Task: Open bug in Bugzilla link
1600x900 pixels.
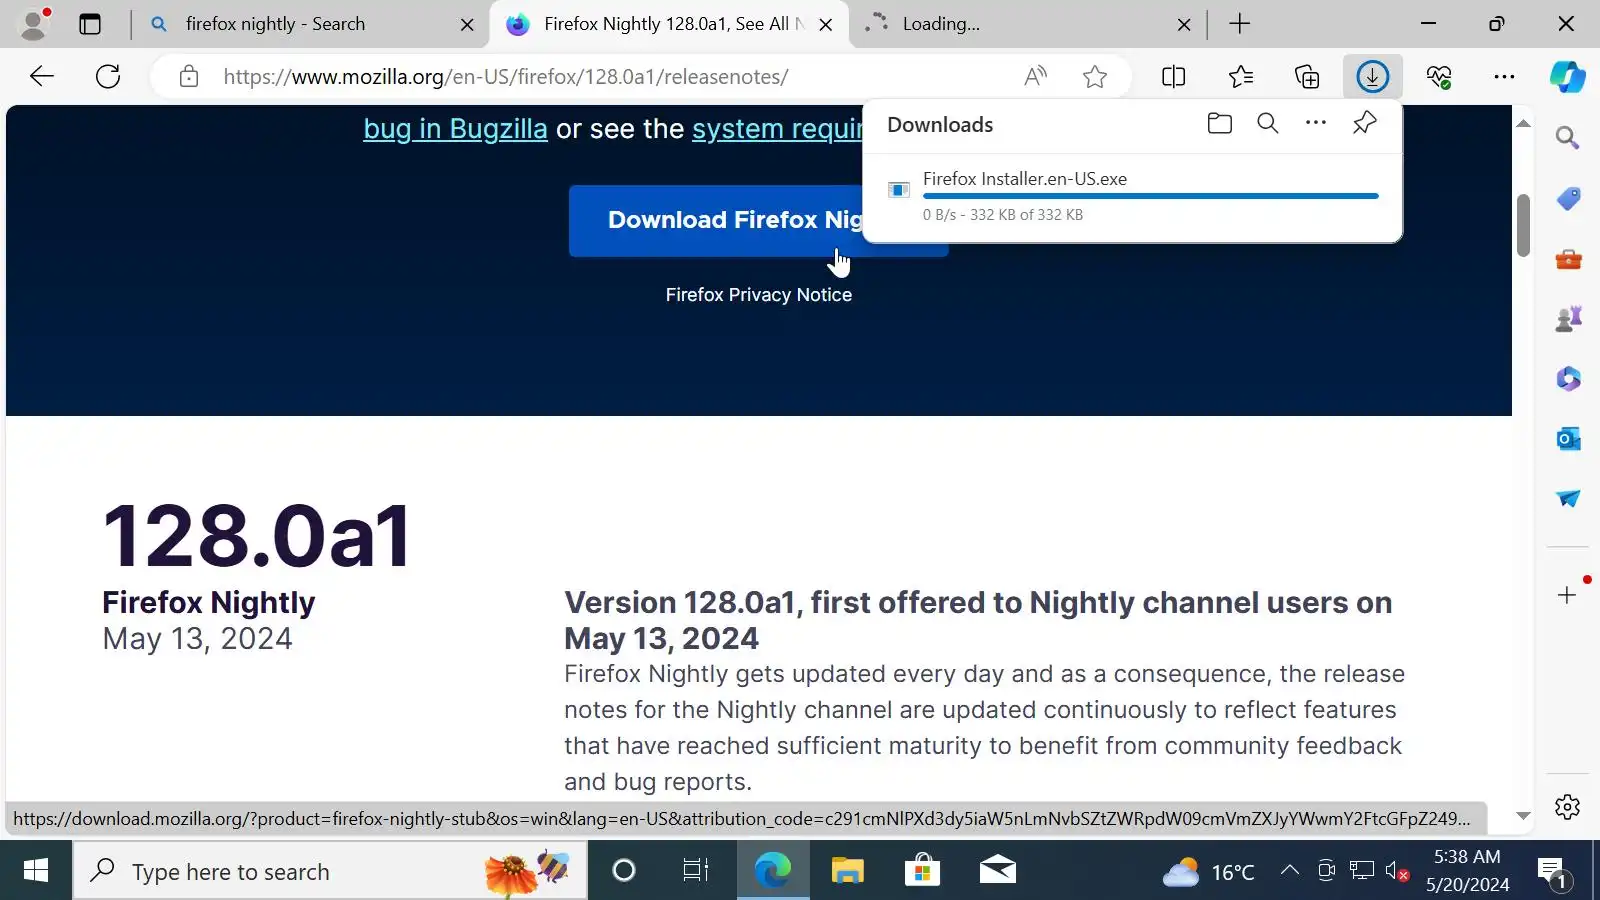Action: (x=455, y=129)
